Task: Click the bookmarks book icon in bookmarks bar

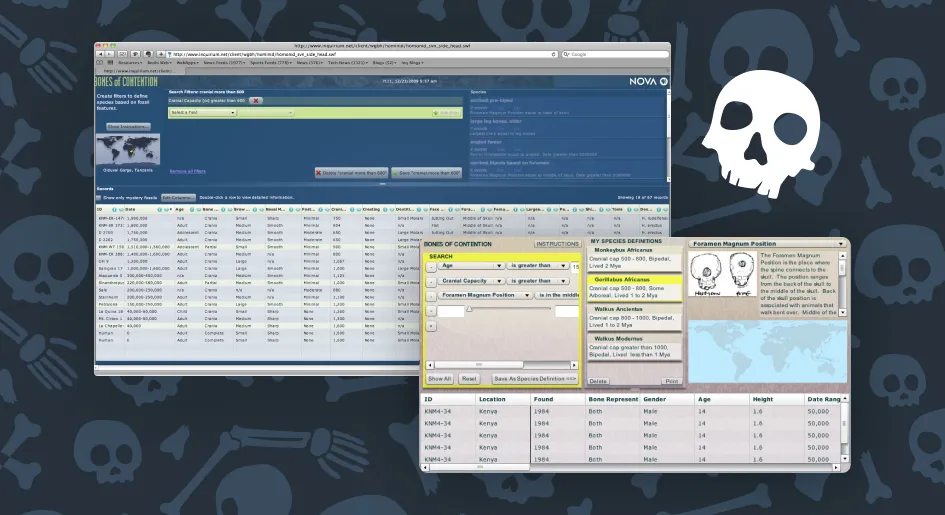Action: pos(99,63)
